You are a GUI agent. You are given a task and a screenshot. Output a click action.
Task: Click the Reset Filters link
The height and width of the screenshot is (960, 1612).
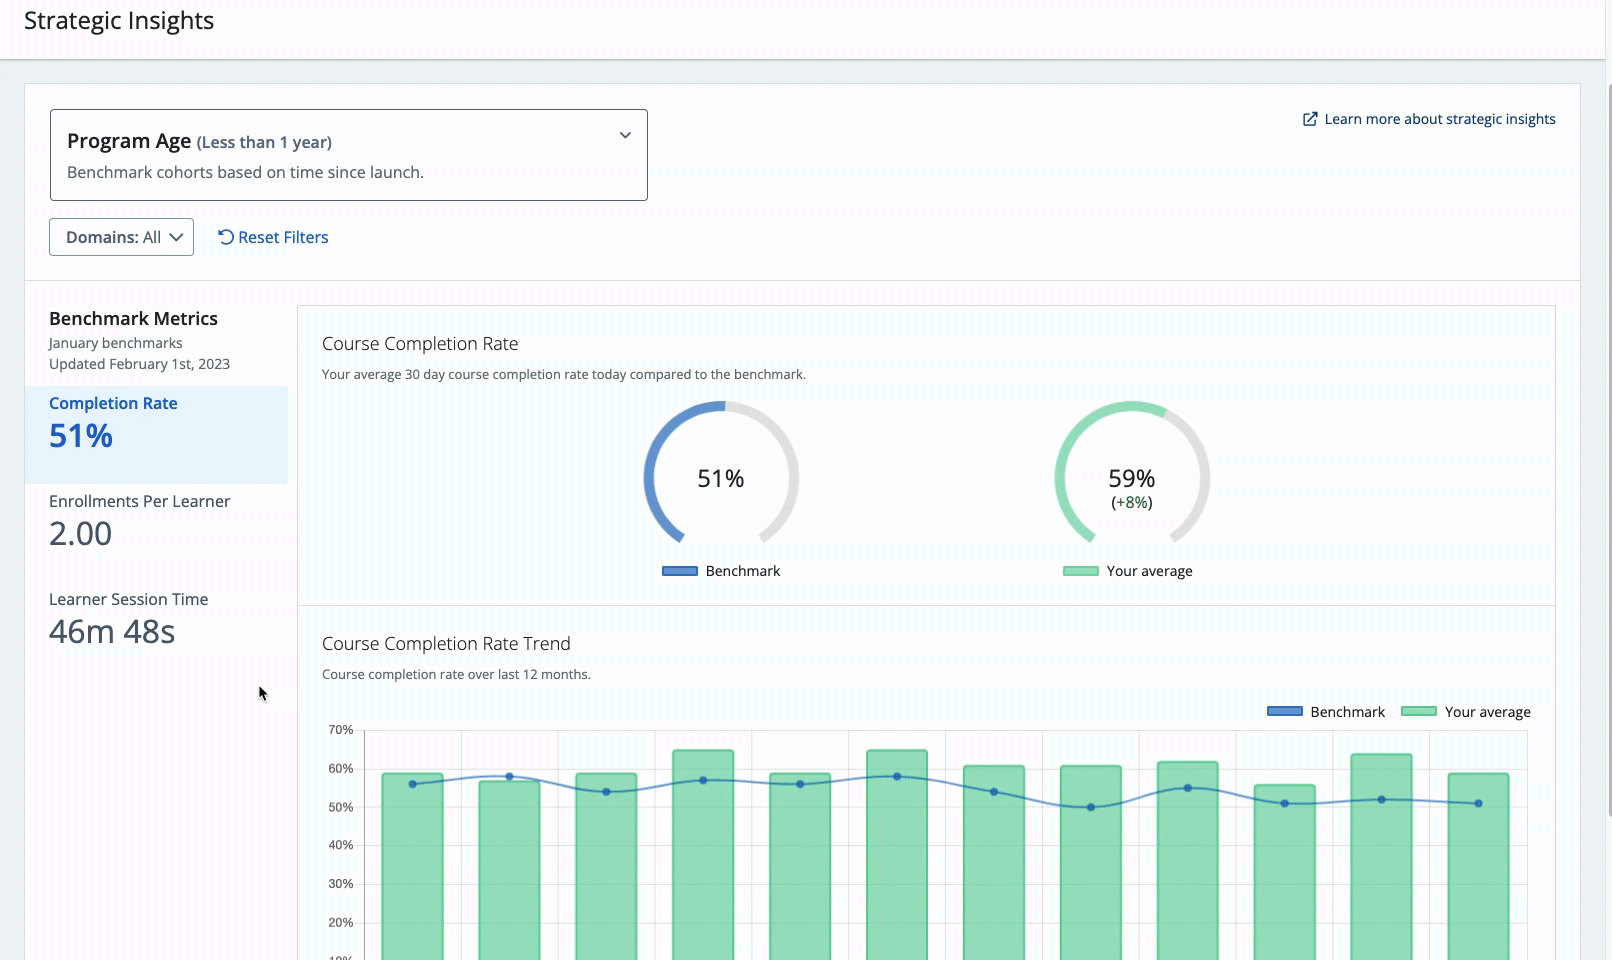coord(273,237)
